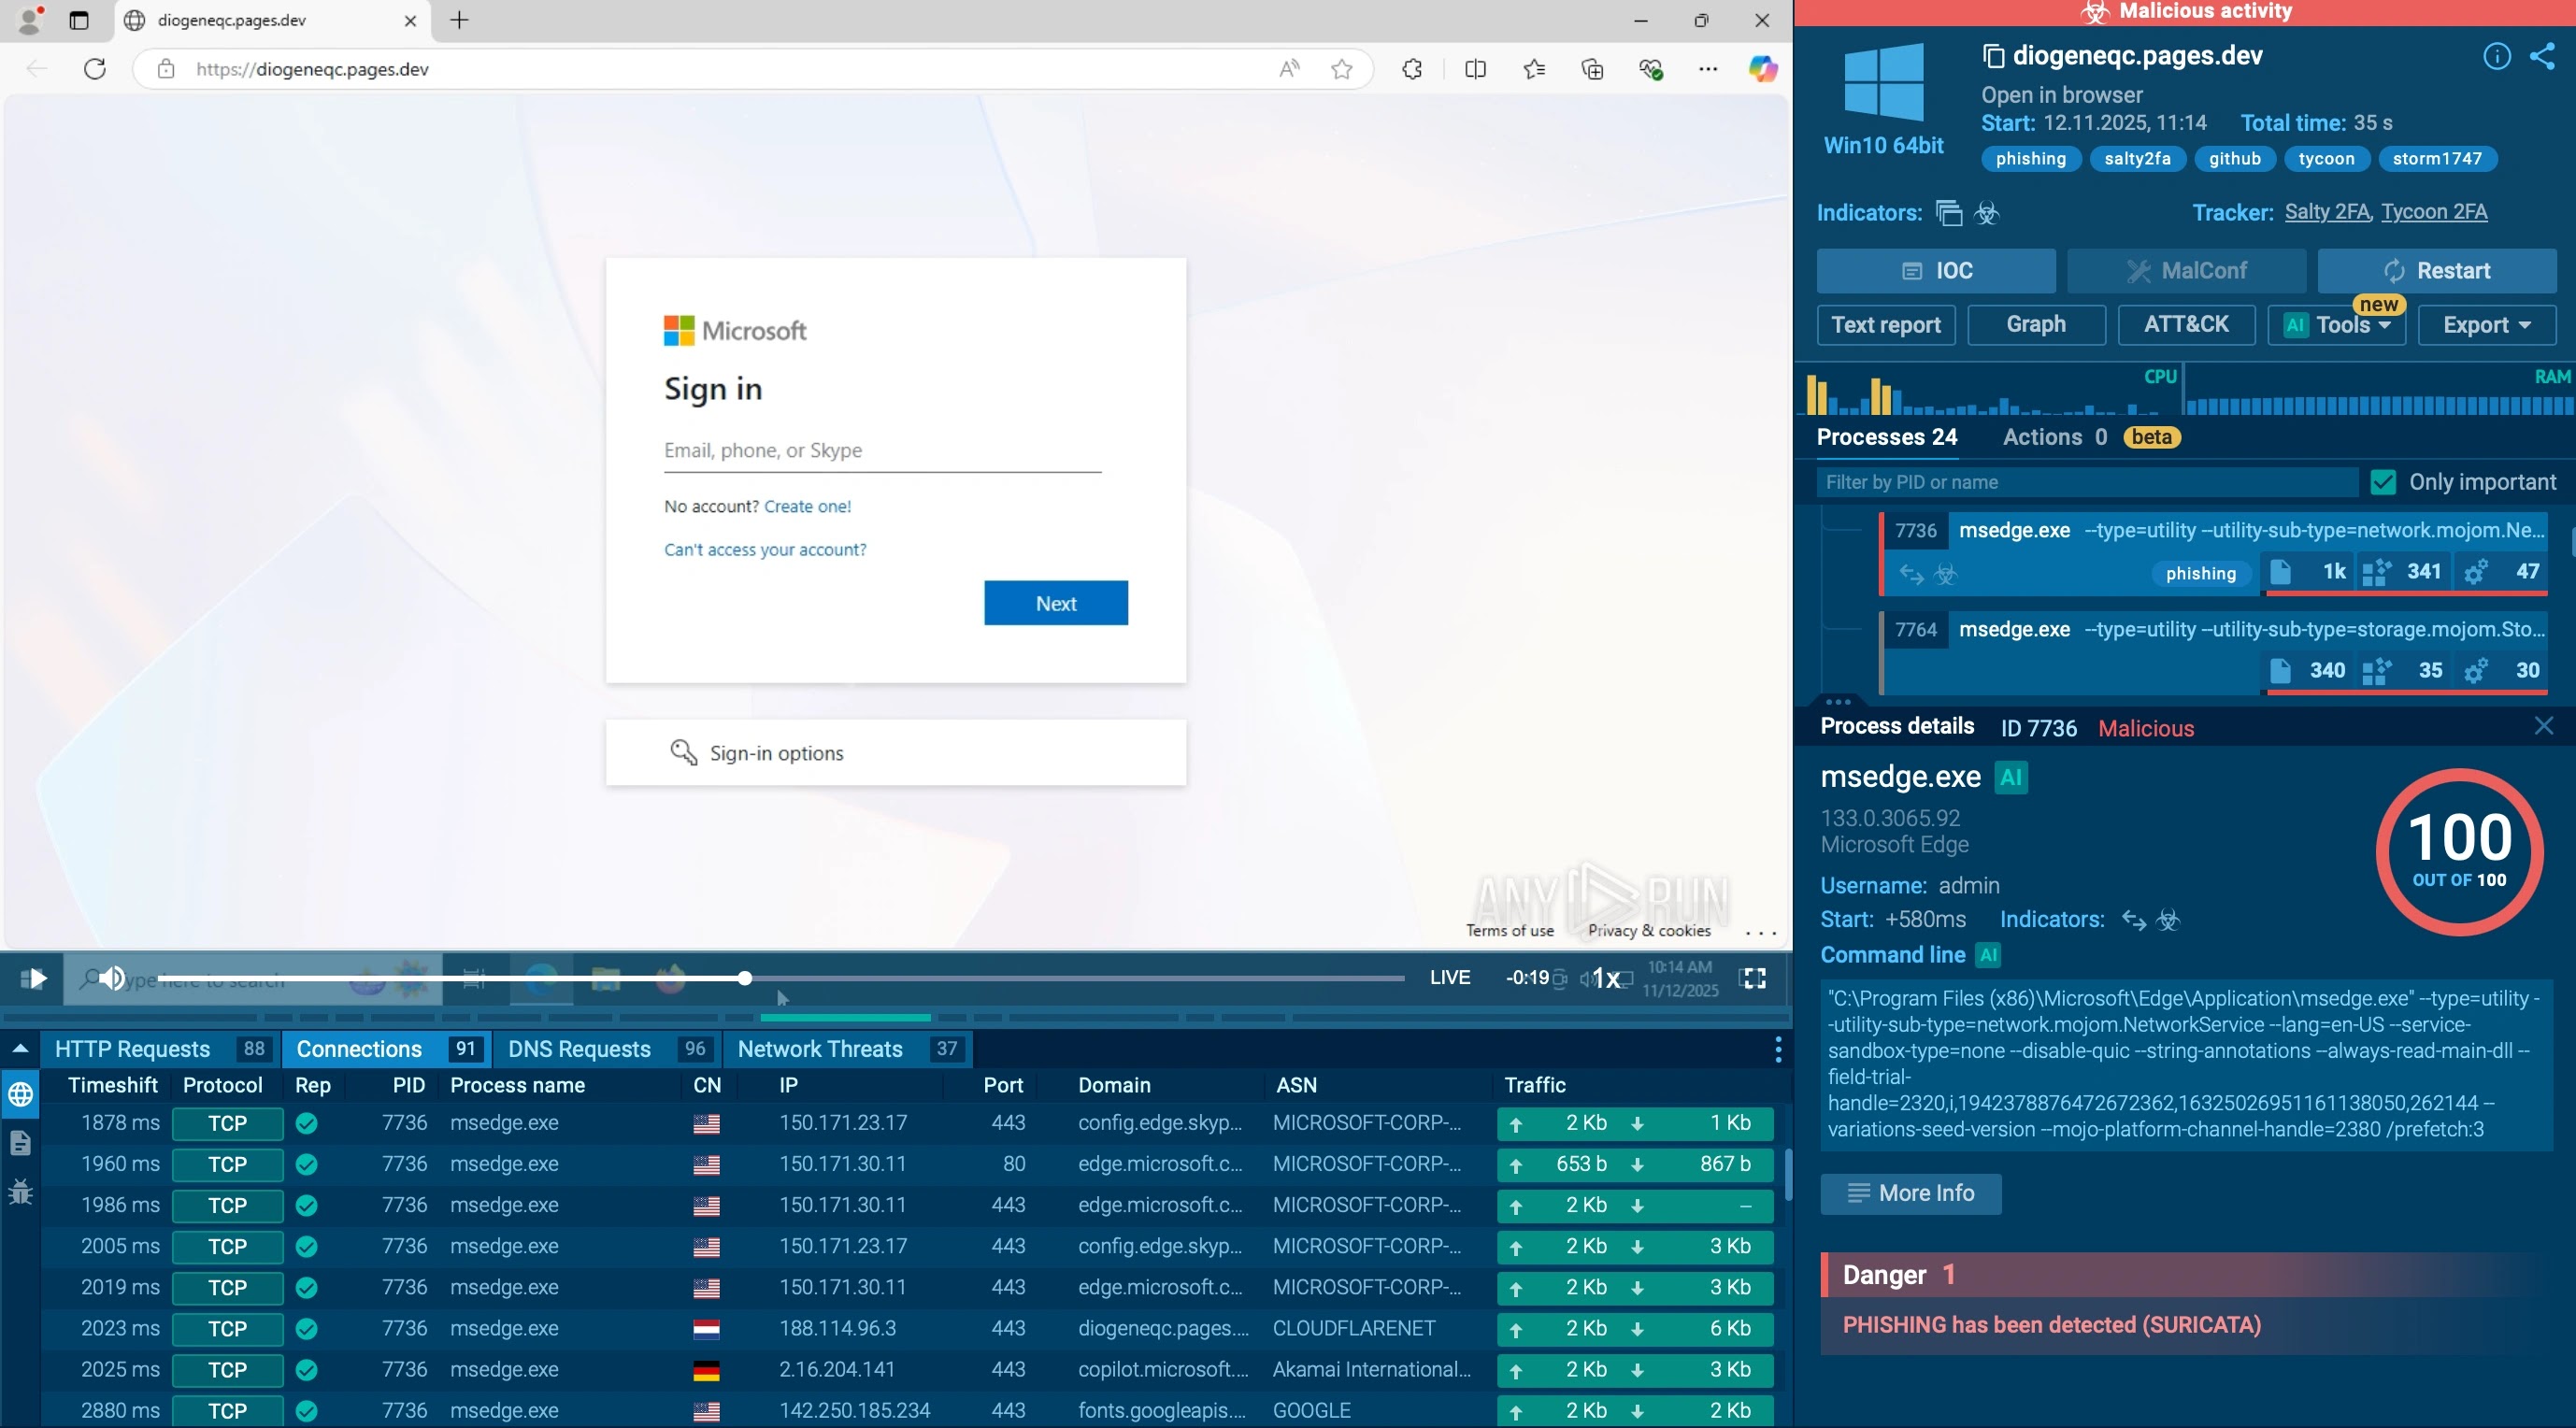Click the Filter by PID or name field
This screenshot has height=1428, width=2576.
(2085, 482)
